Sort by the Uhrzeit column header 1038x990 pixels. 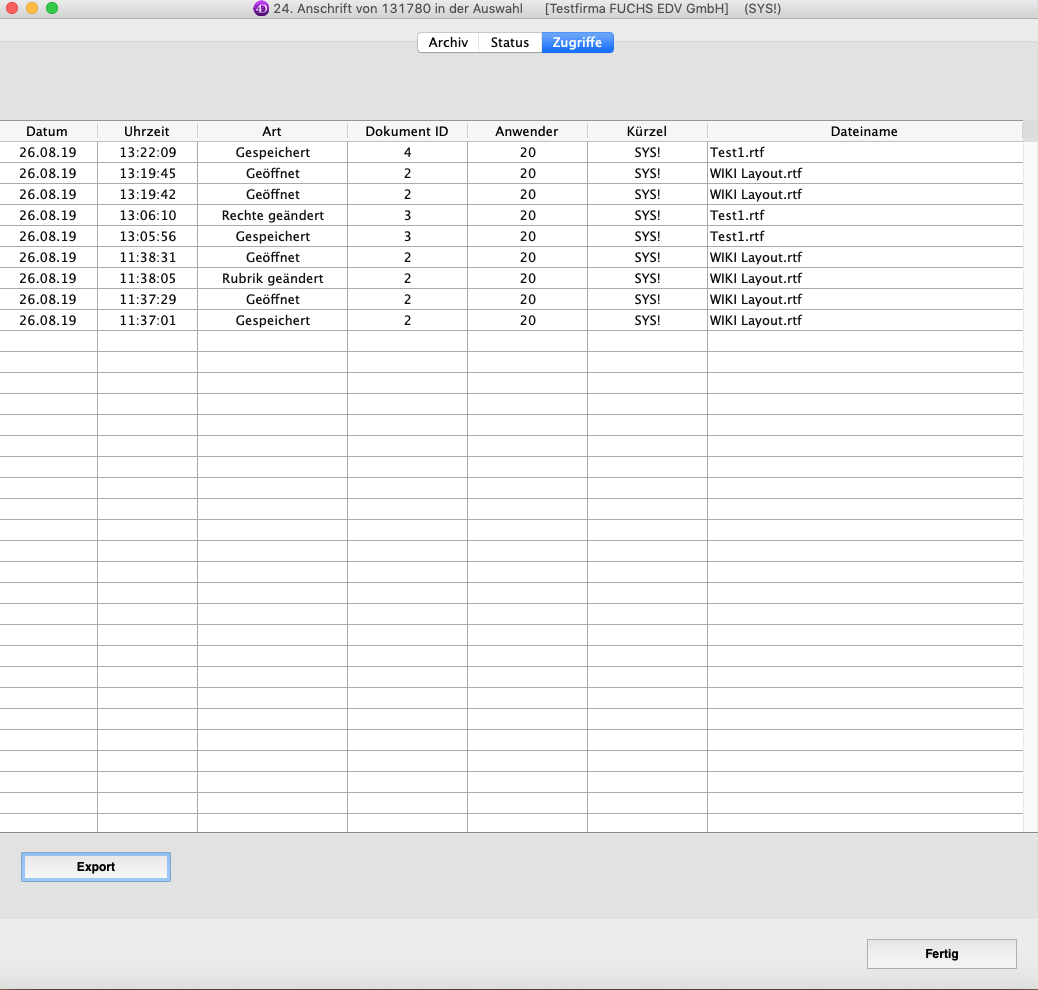tap(147, 132)
